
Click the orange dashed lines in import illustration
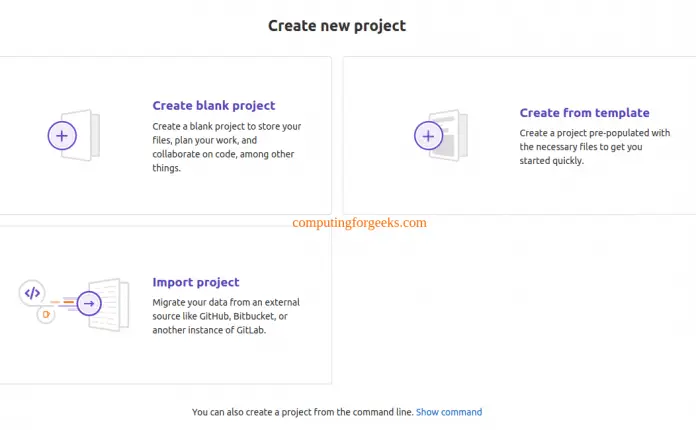tap(66, 301)
